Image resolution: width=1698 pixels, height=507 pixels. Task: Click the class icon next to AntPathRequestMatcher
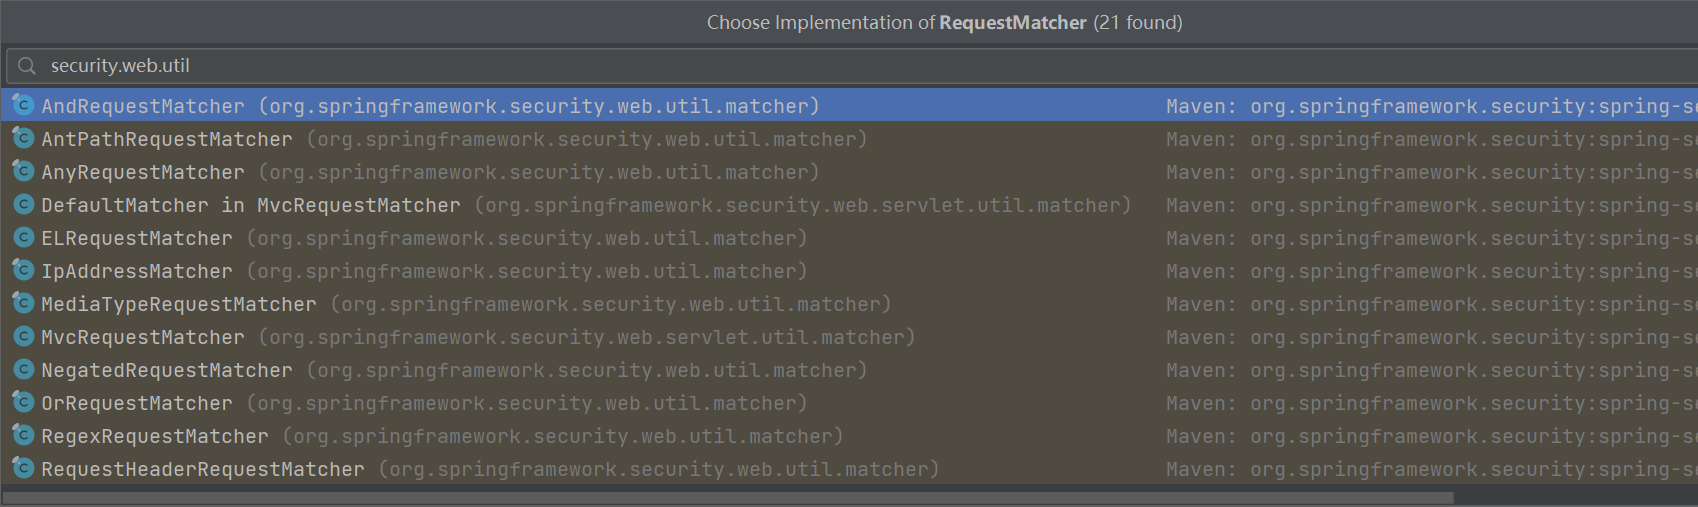click(x=23, y=138)
